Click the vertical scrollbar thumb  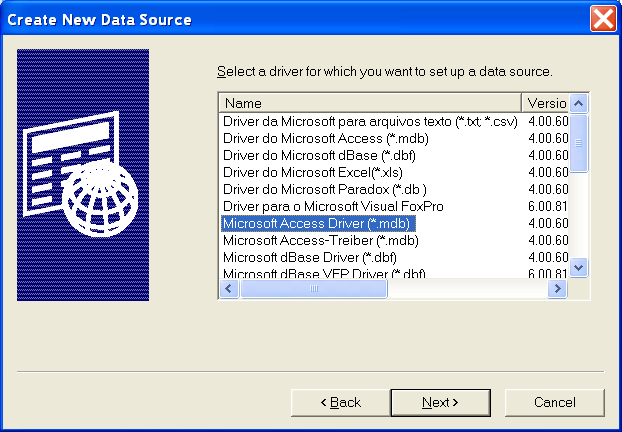(x=578, y=143)
